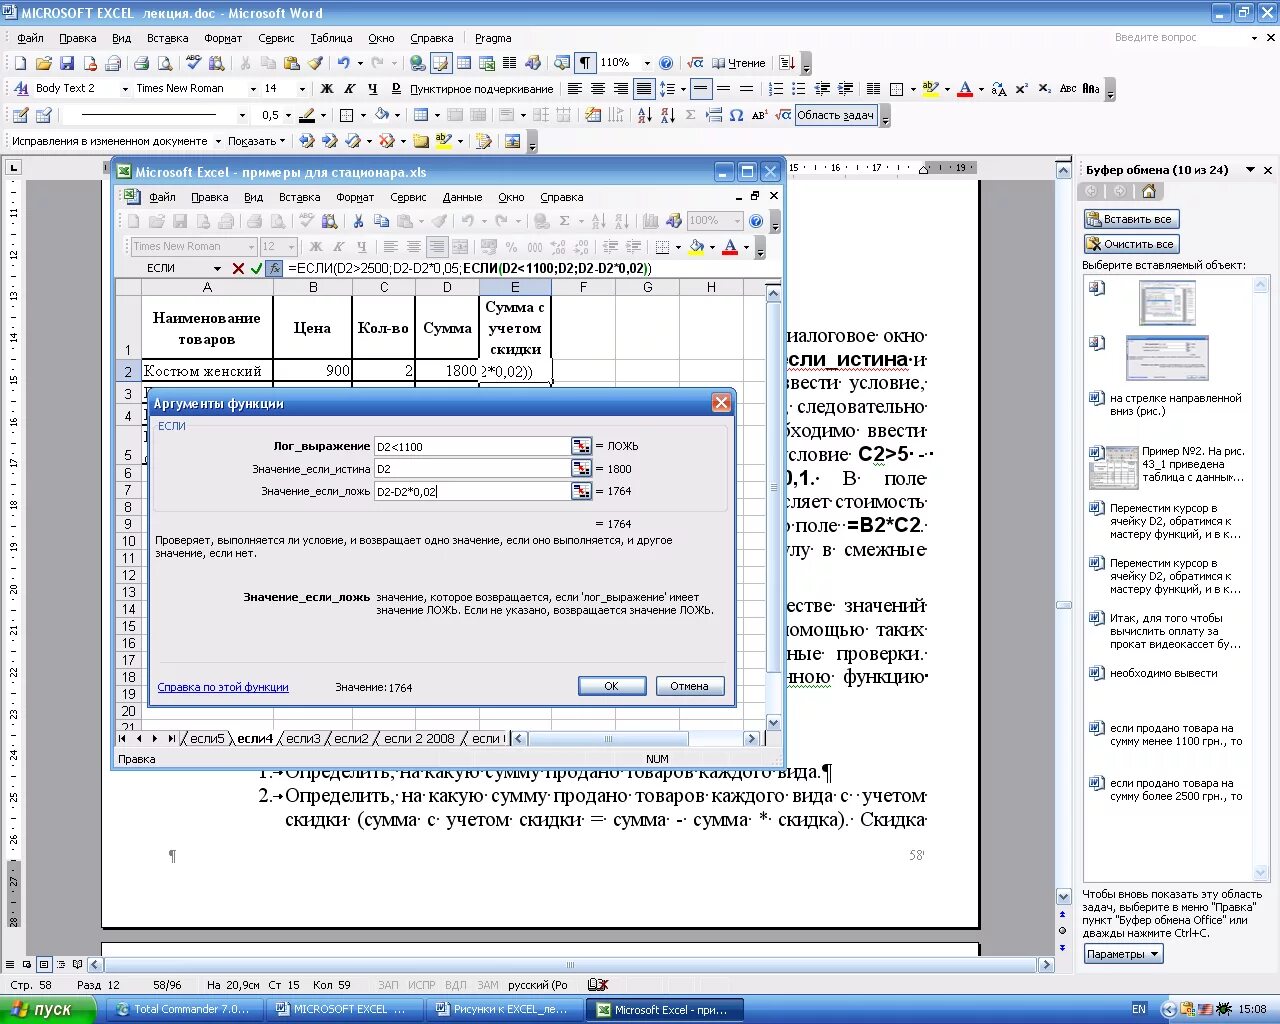1280x1024 pixels.
Task: Click the Insert Table icon
Action: tap(464, 63)
